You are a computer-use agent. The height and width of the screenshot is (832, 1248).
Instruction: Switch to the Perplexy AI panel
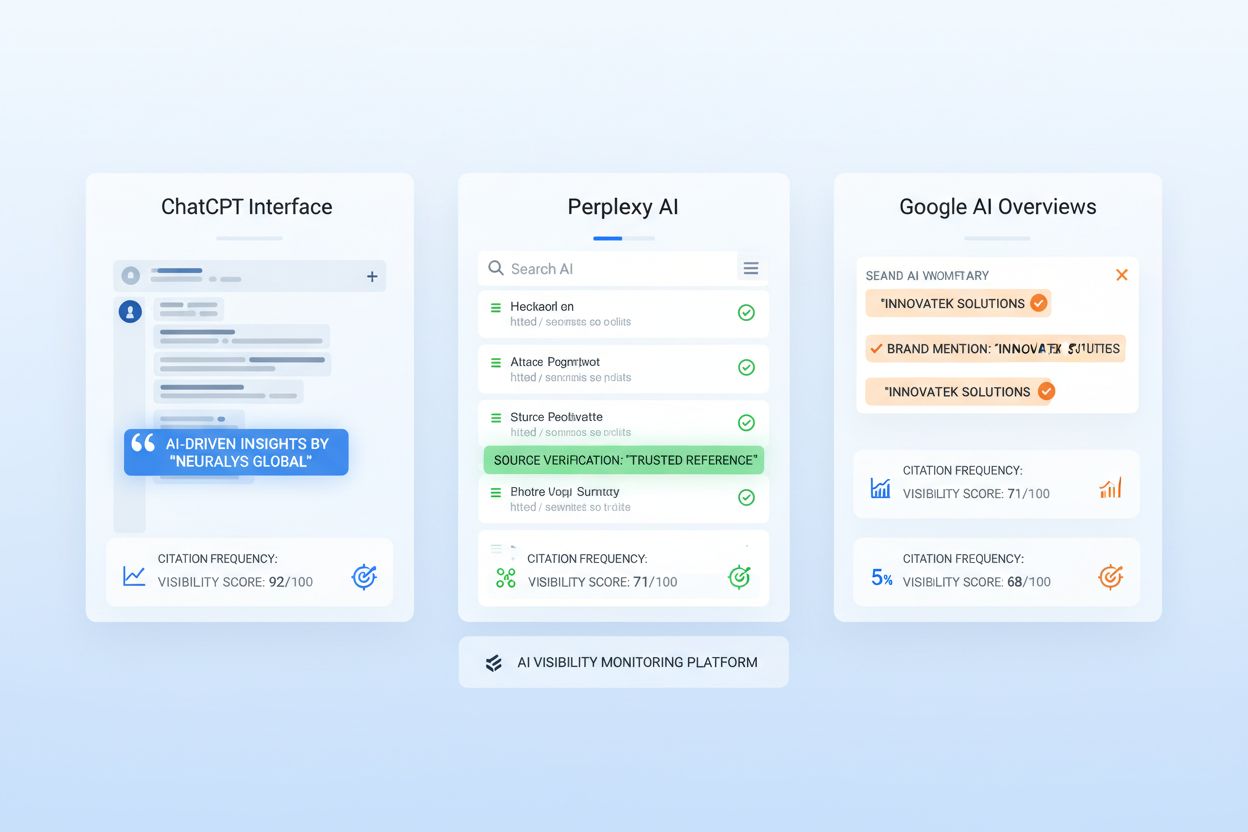[x=623, y=207]
